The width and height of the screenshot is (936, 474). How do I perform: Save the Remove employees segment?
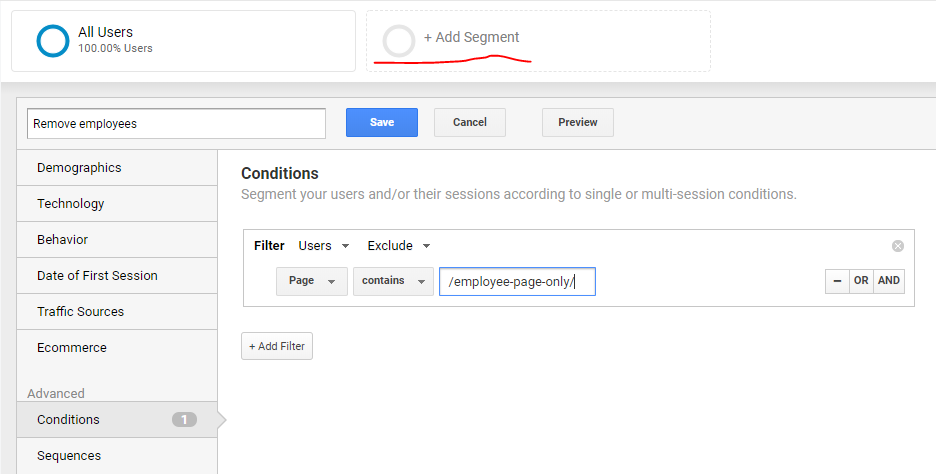coord(382,122)
